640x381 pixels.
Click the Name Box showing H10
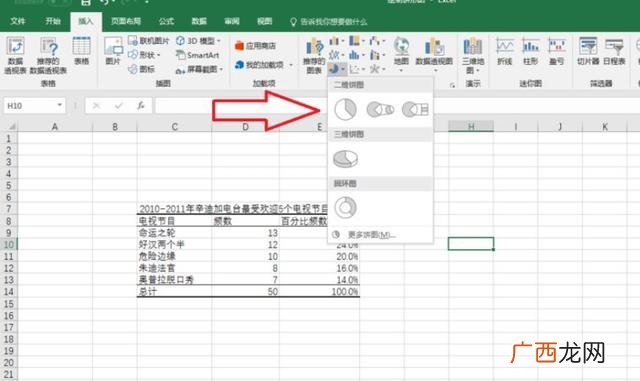click(x=29, y=106)
